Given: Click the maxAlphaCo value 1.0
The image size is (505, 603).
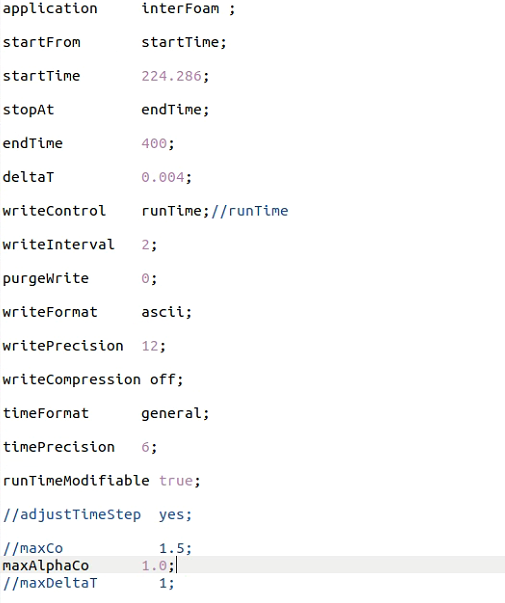Looking at the screenshot, I should (154, 565).
